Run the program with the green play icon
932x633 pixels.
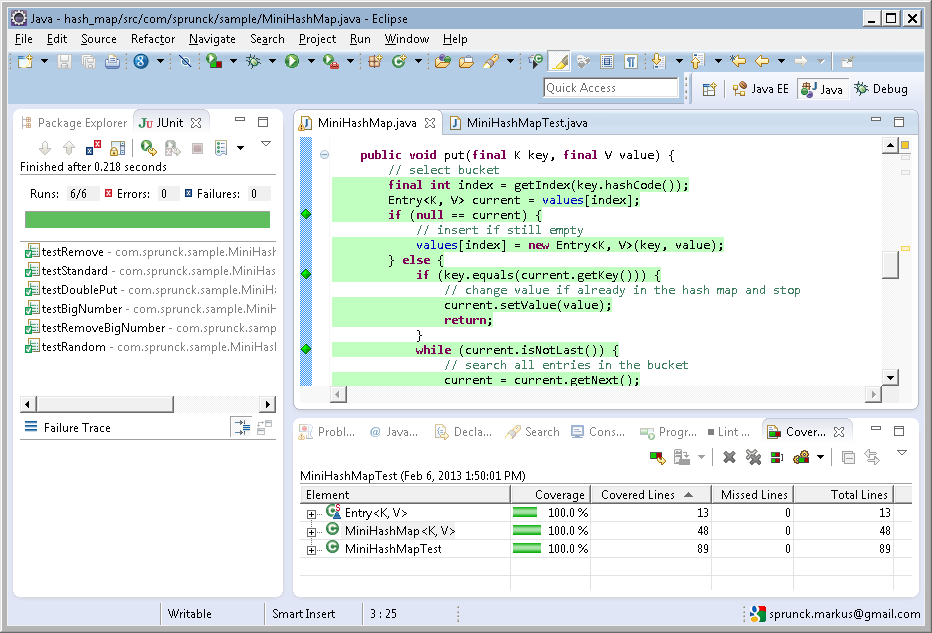pos(292,61)
